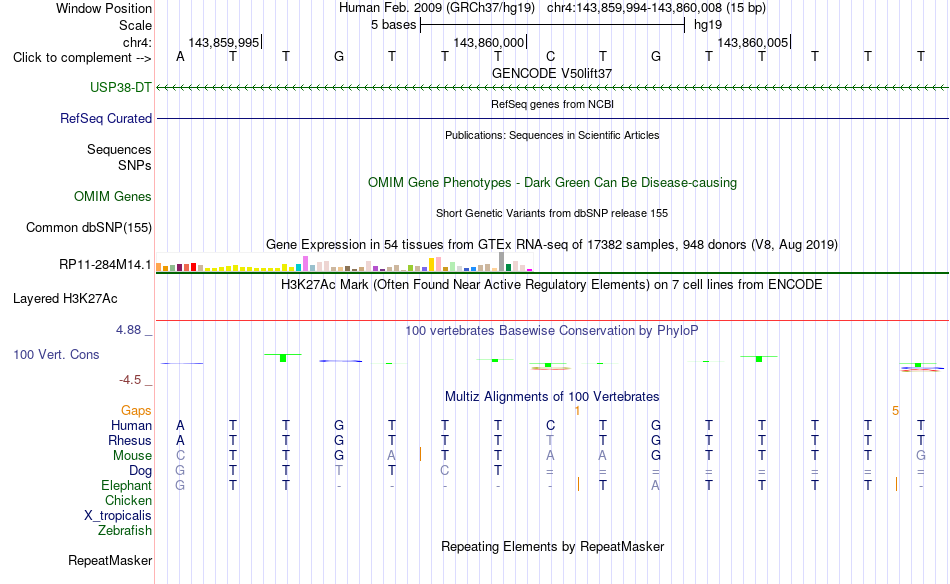
Task: Click the hg19 label beside the scale bar
Action: pyautogui.click(x=708, y=25)
